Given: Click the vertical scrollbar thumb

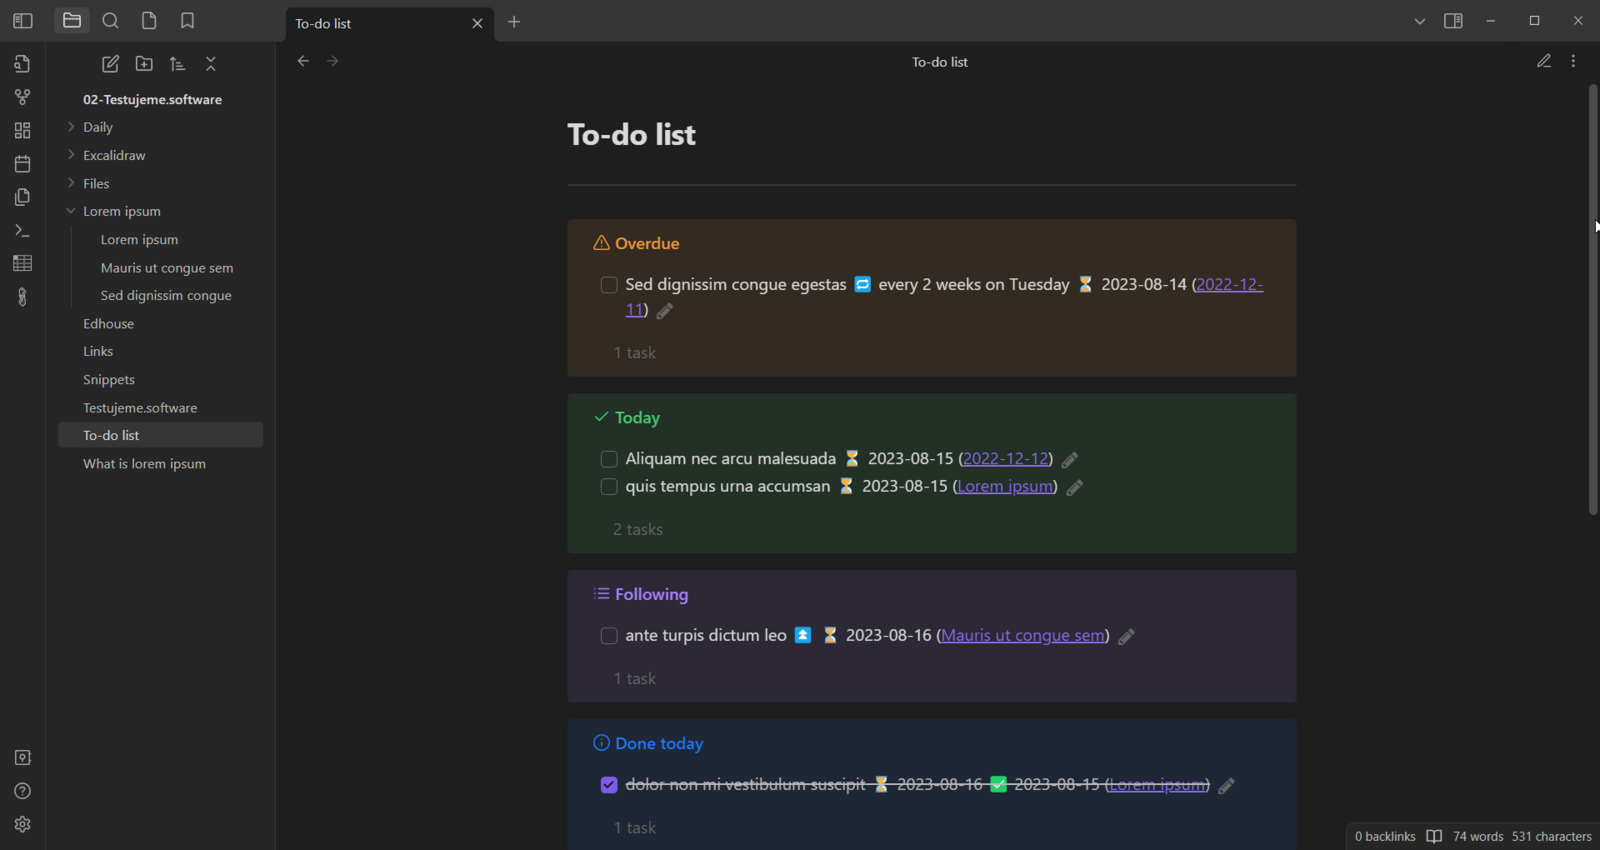Looking at the screenshot, I should (1593, 300).
